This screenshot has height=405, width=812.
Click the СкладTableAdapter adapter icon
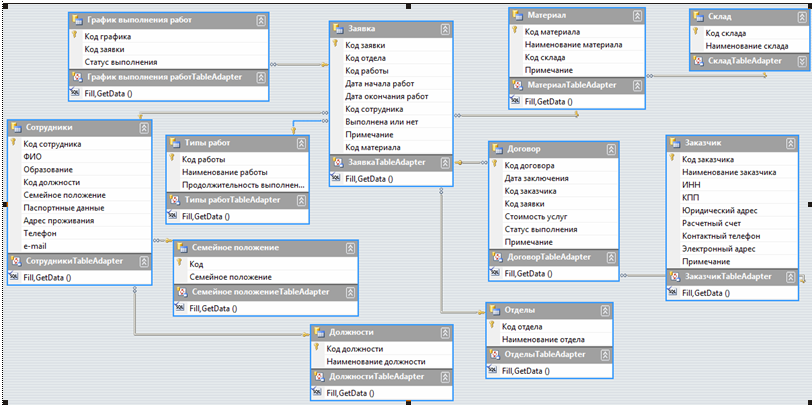click(695, 61)
